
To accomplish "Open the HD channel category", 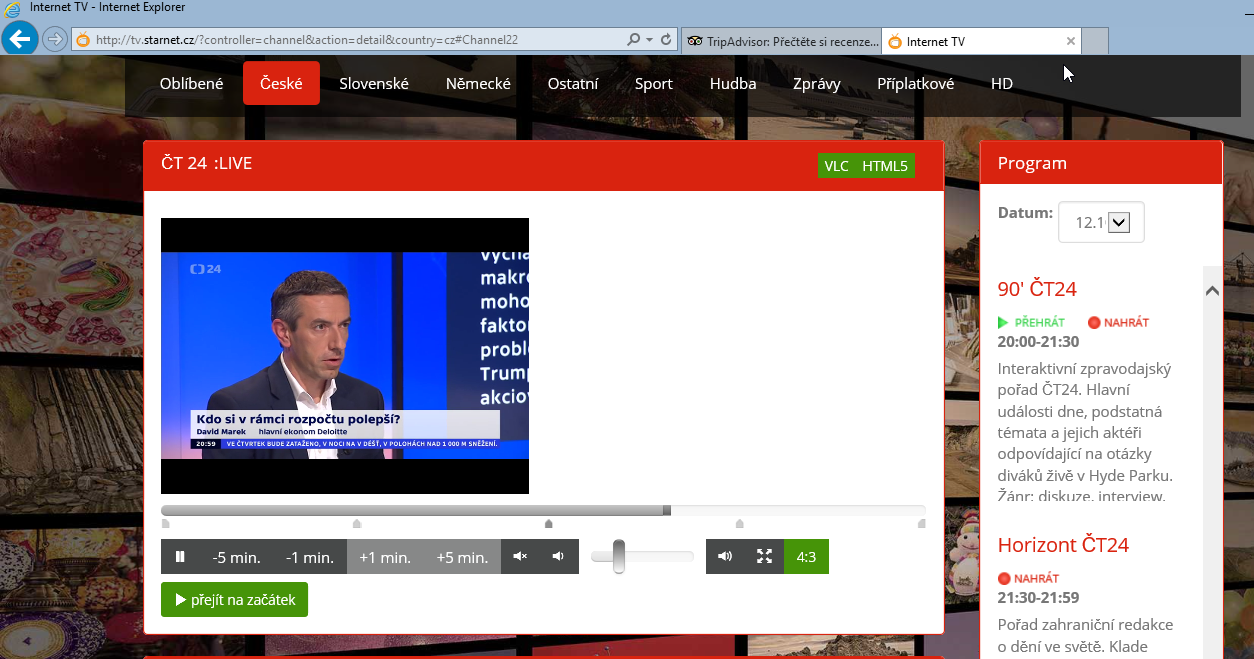I will coord(1002,83).
